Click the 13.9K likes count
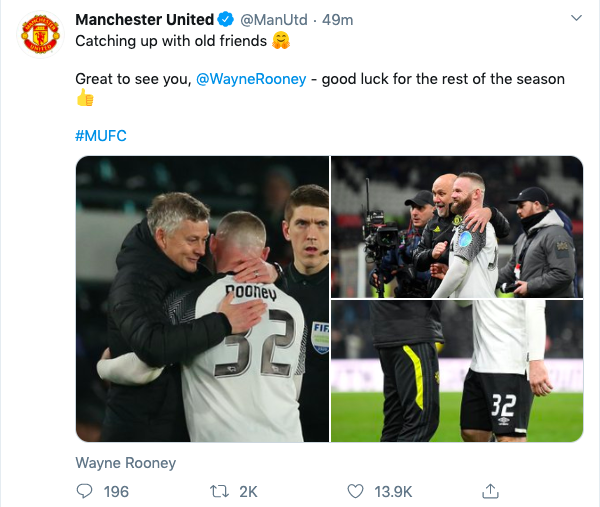The height and width of the screenshot is (507, 600). (391, 491)
